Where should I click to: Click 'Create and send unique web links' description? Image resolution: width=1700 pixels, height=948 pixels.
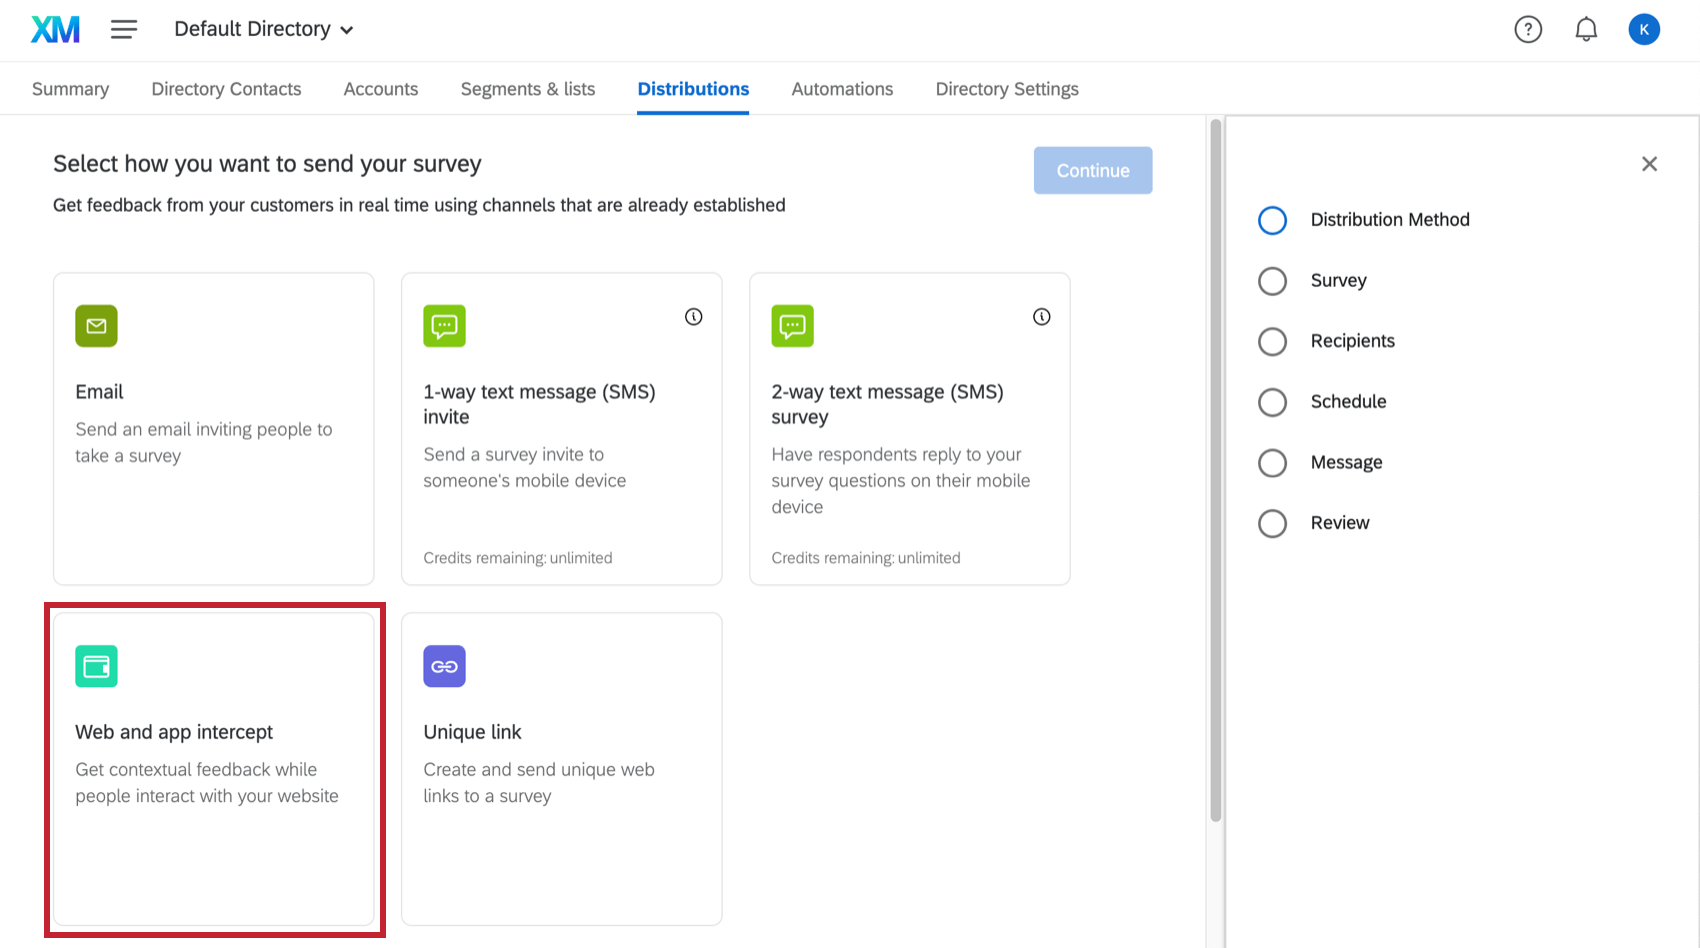pyautogui.click(x=539, y=782)
